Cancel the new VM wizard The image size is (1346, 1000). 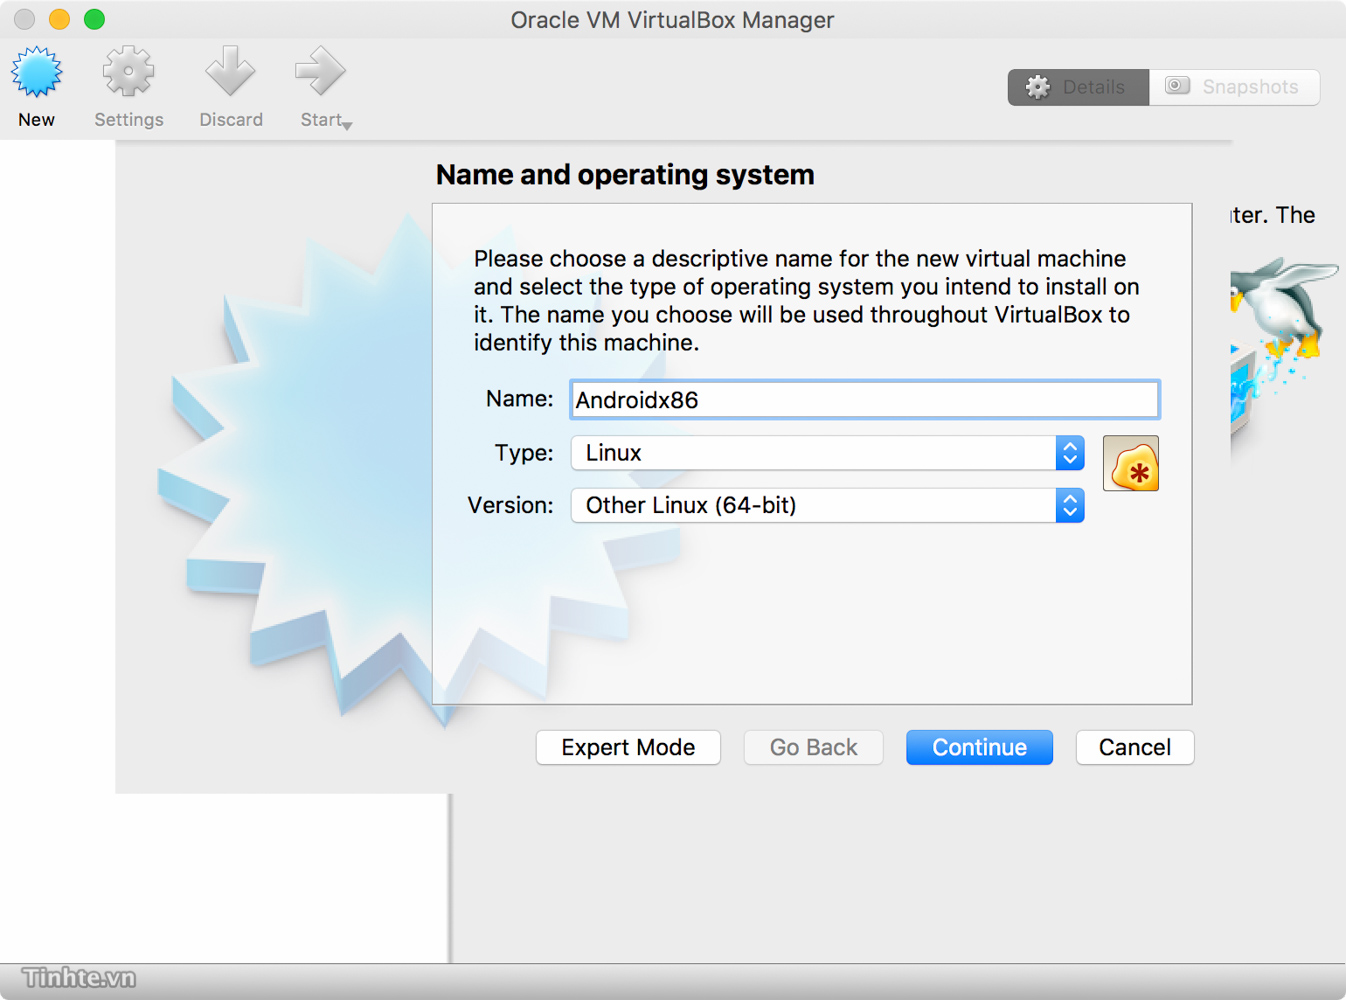point(1135,747)
